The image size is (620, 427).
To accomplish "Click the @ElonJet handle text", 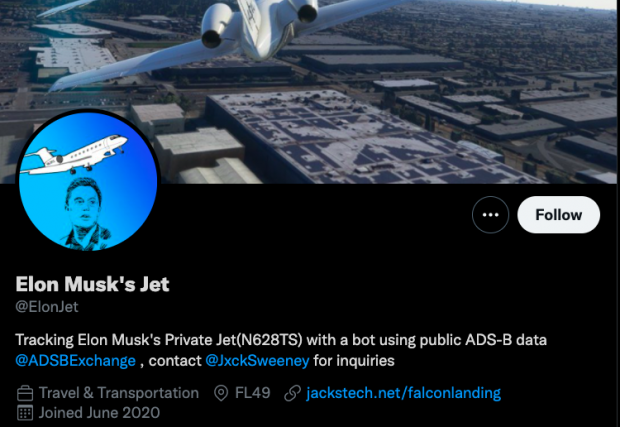I will [x=47, y=307].
